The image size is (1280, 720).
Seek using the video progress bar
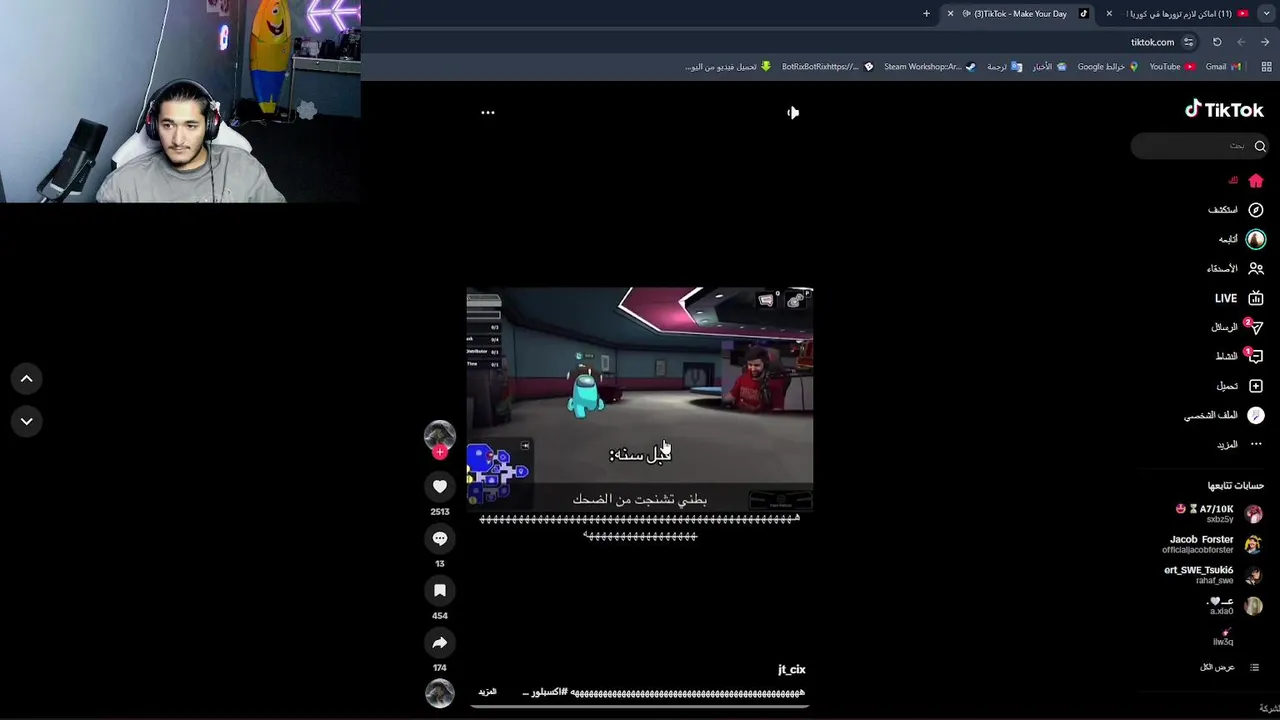pyautogui.click(x=640, y=707)
